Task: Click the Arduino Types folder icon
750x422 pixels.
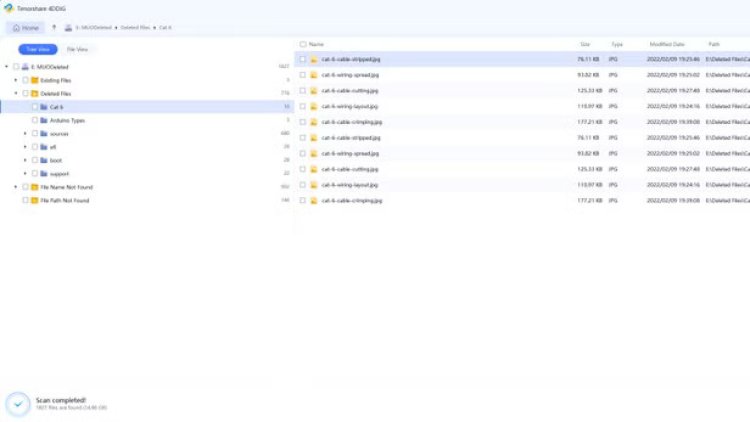Action: tap(44, 120)
